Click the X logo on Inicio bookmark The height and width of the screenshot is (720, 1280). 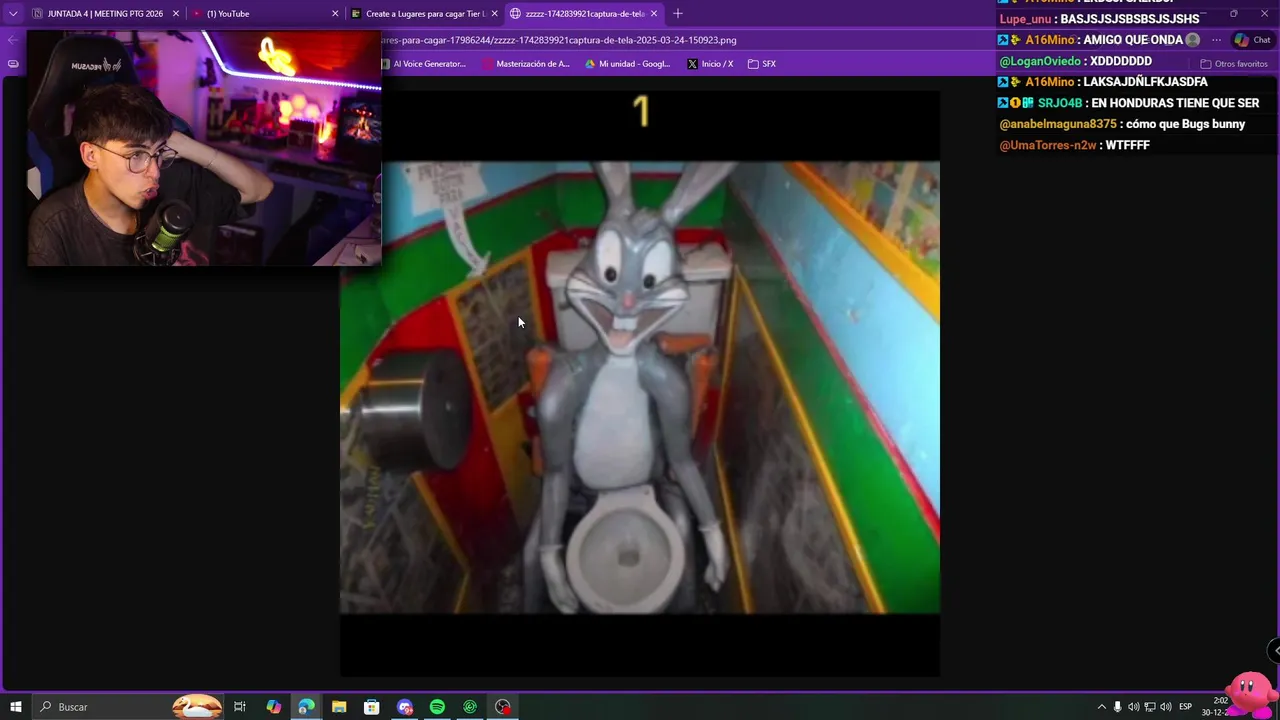692,64
